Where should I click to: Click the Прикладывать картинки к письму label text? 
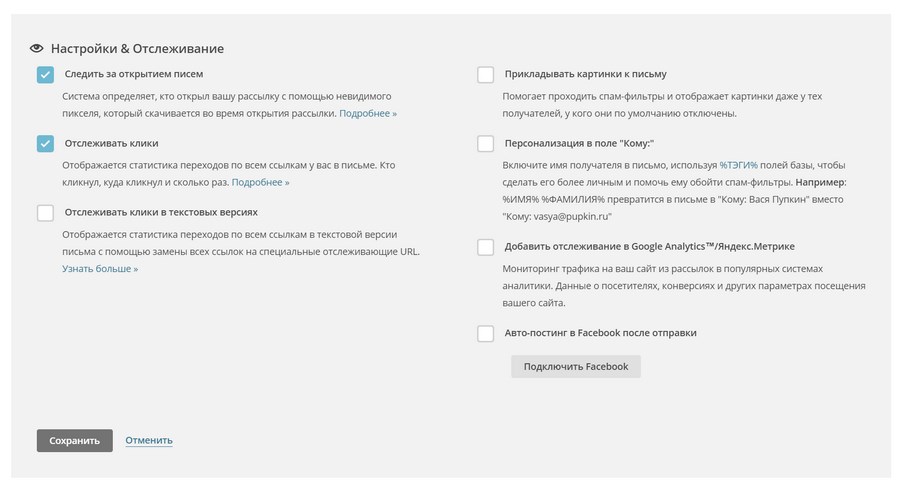click(585, 74)
